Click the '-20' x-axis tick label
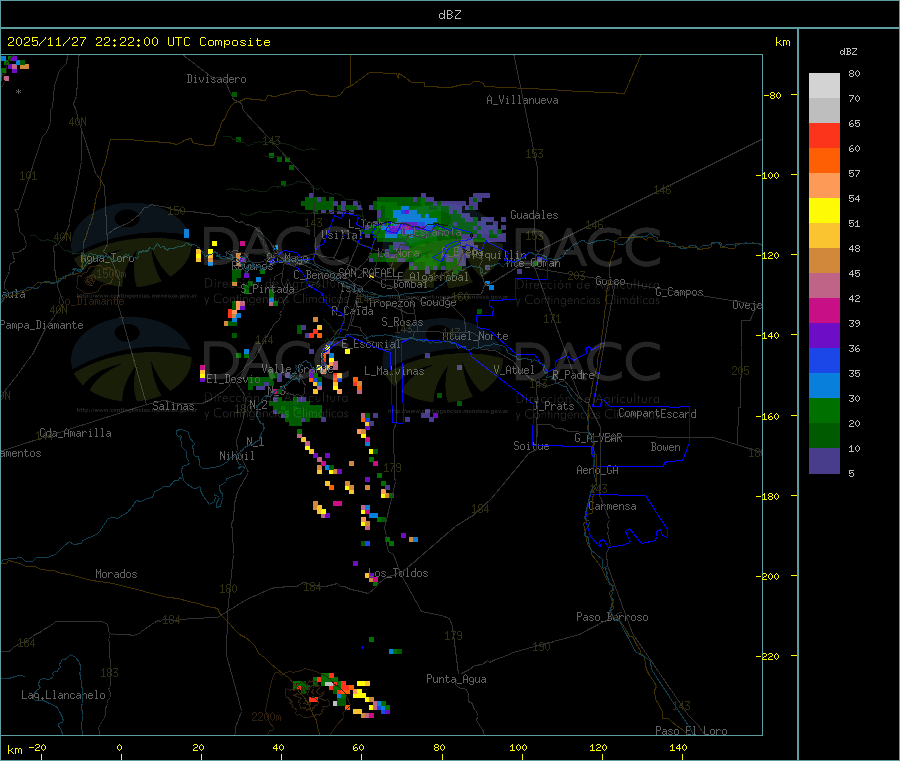The image size is (900, 761). tap(37, 747)
